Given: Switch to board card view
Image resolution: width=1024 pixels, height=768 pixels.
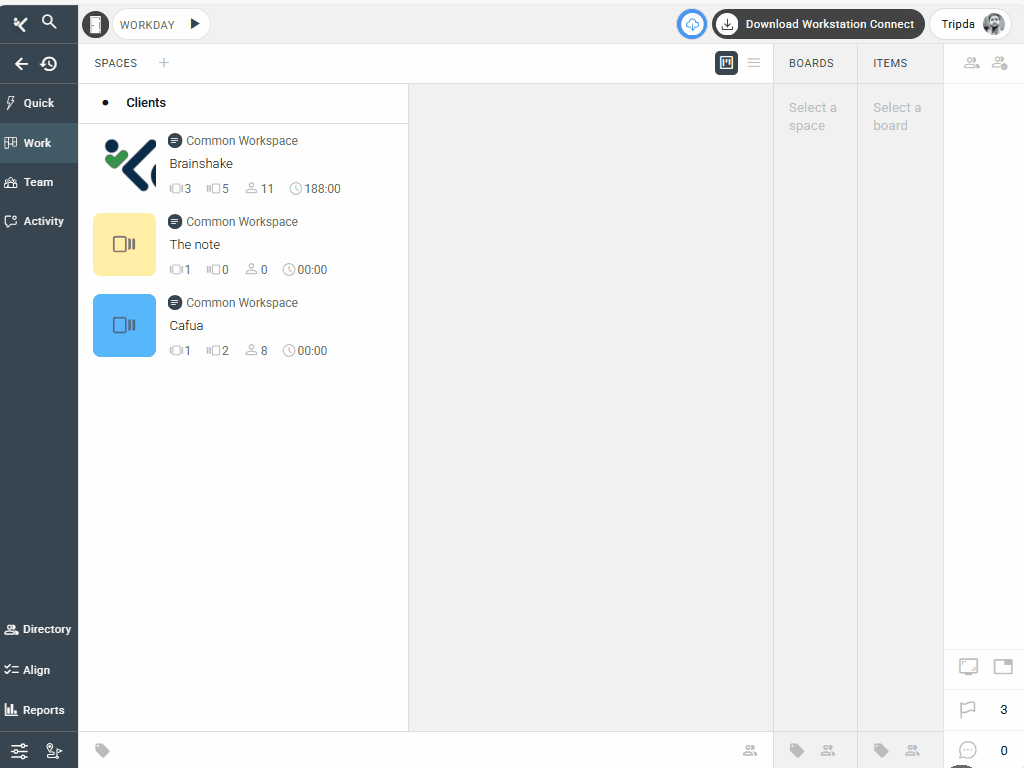Looking at the screenshot, I should (726, 63).
